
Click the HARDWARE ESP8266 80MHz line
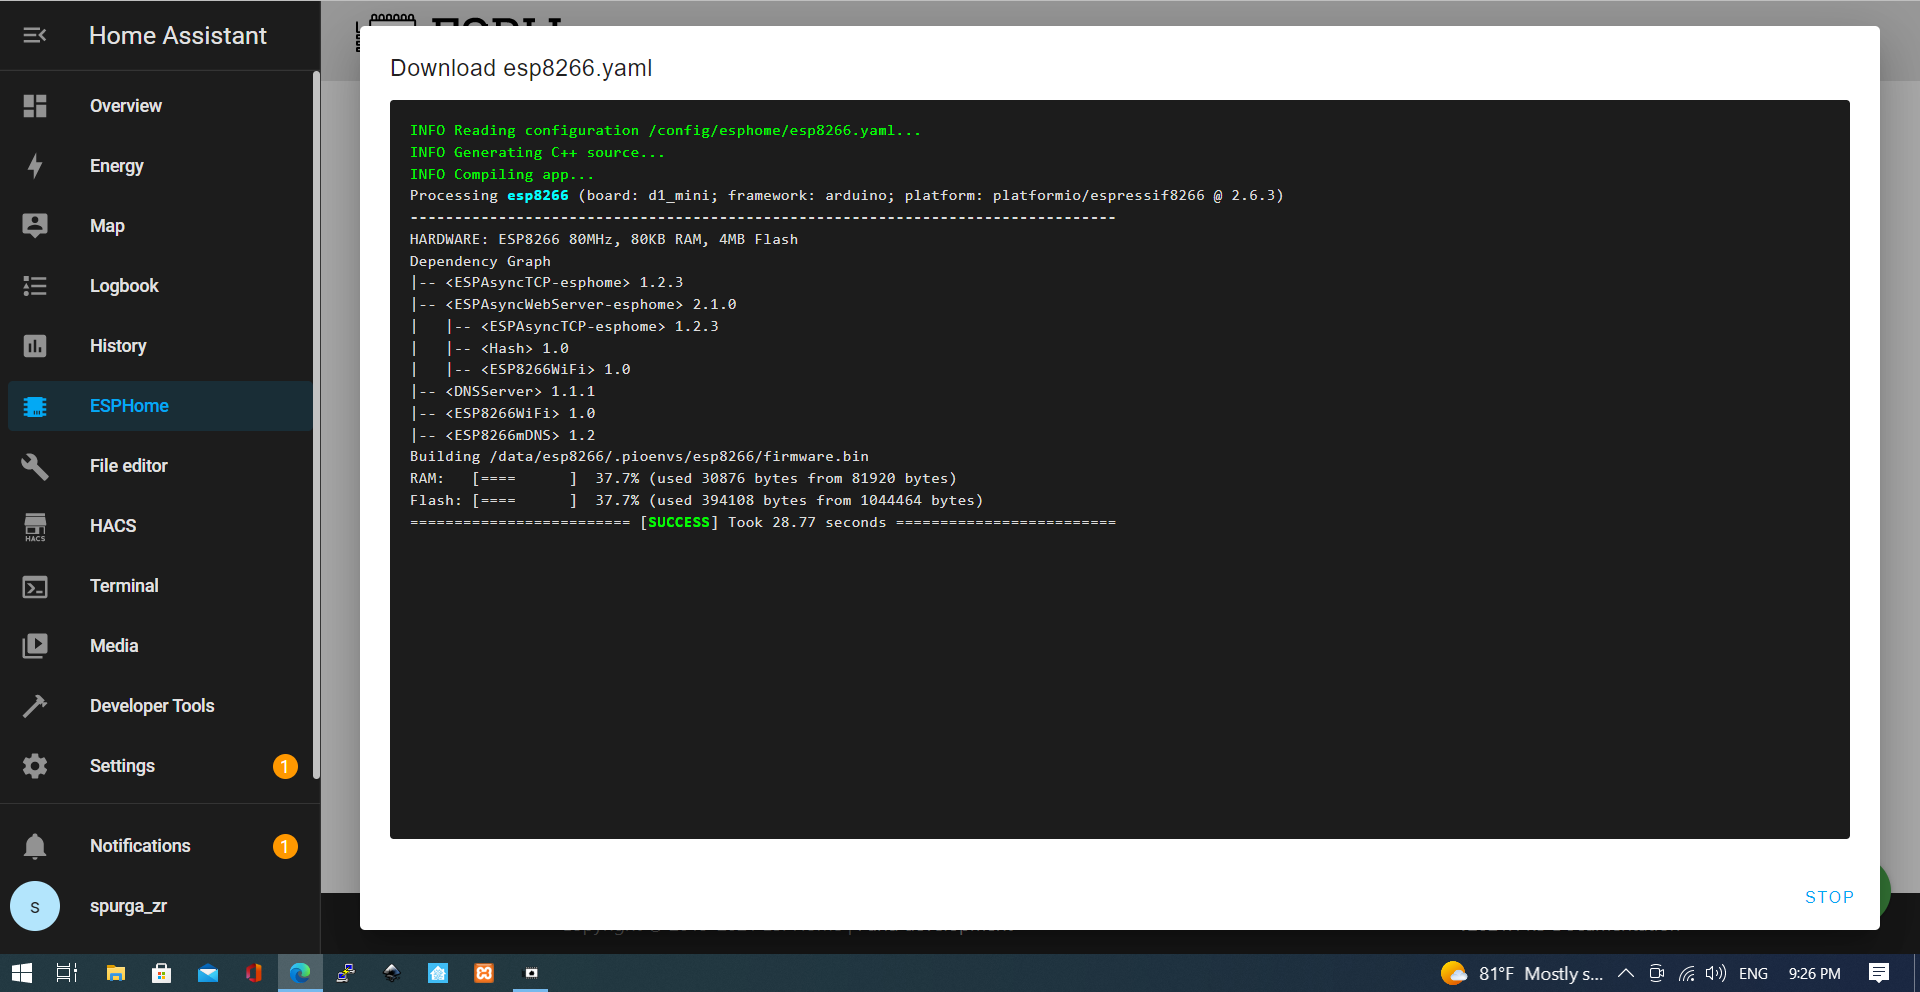pos(604,239)
